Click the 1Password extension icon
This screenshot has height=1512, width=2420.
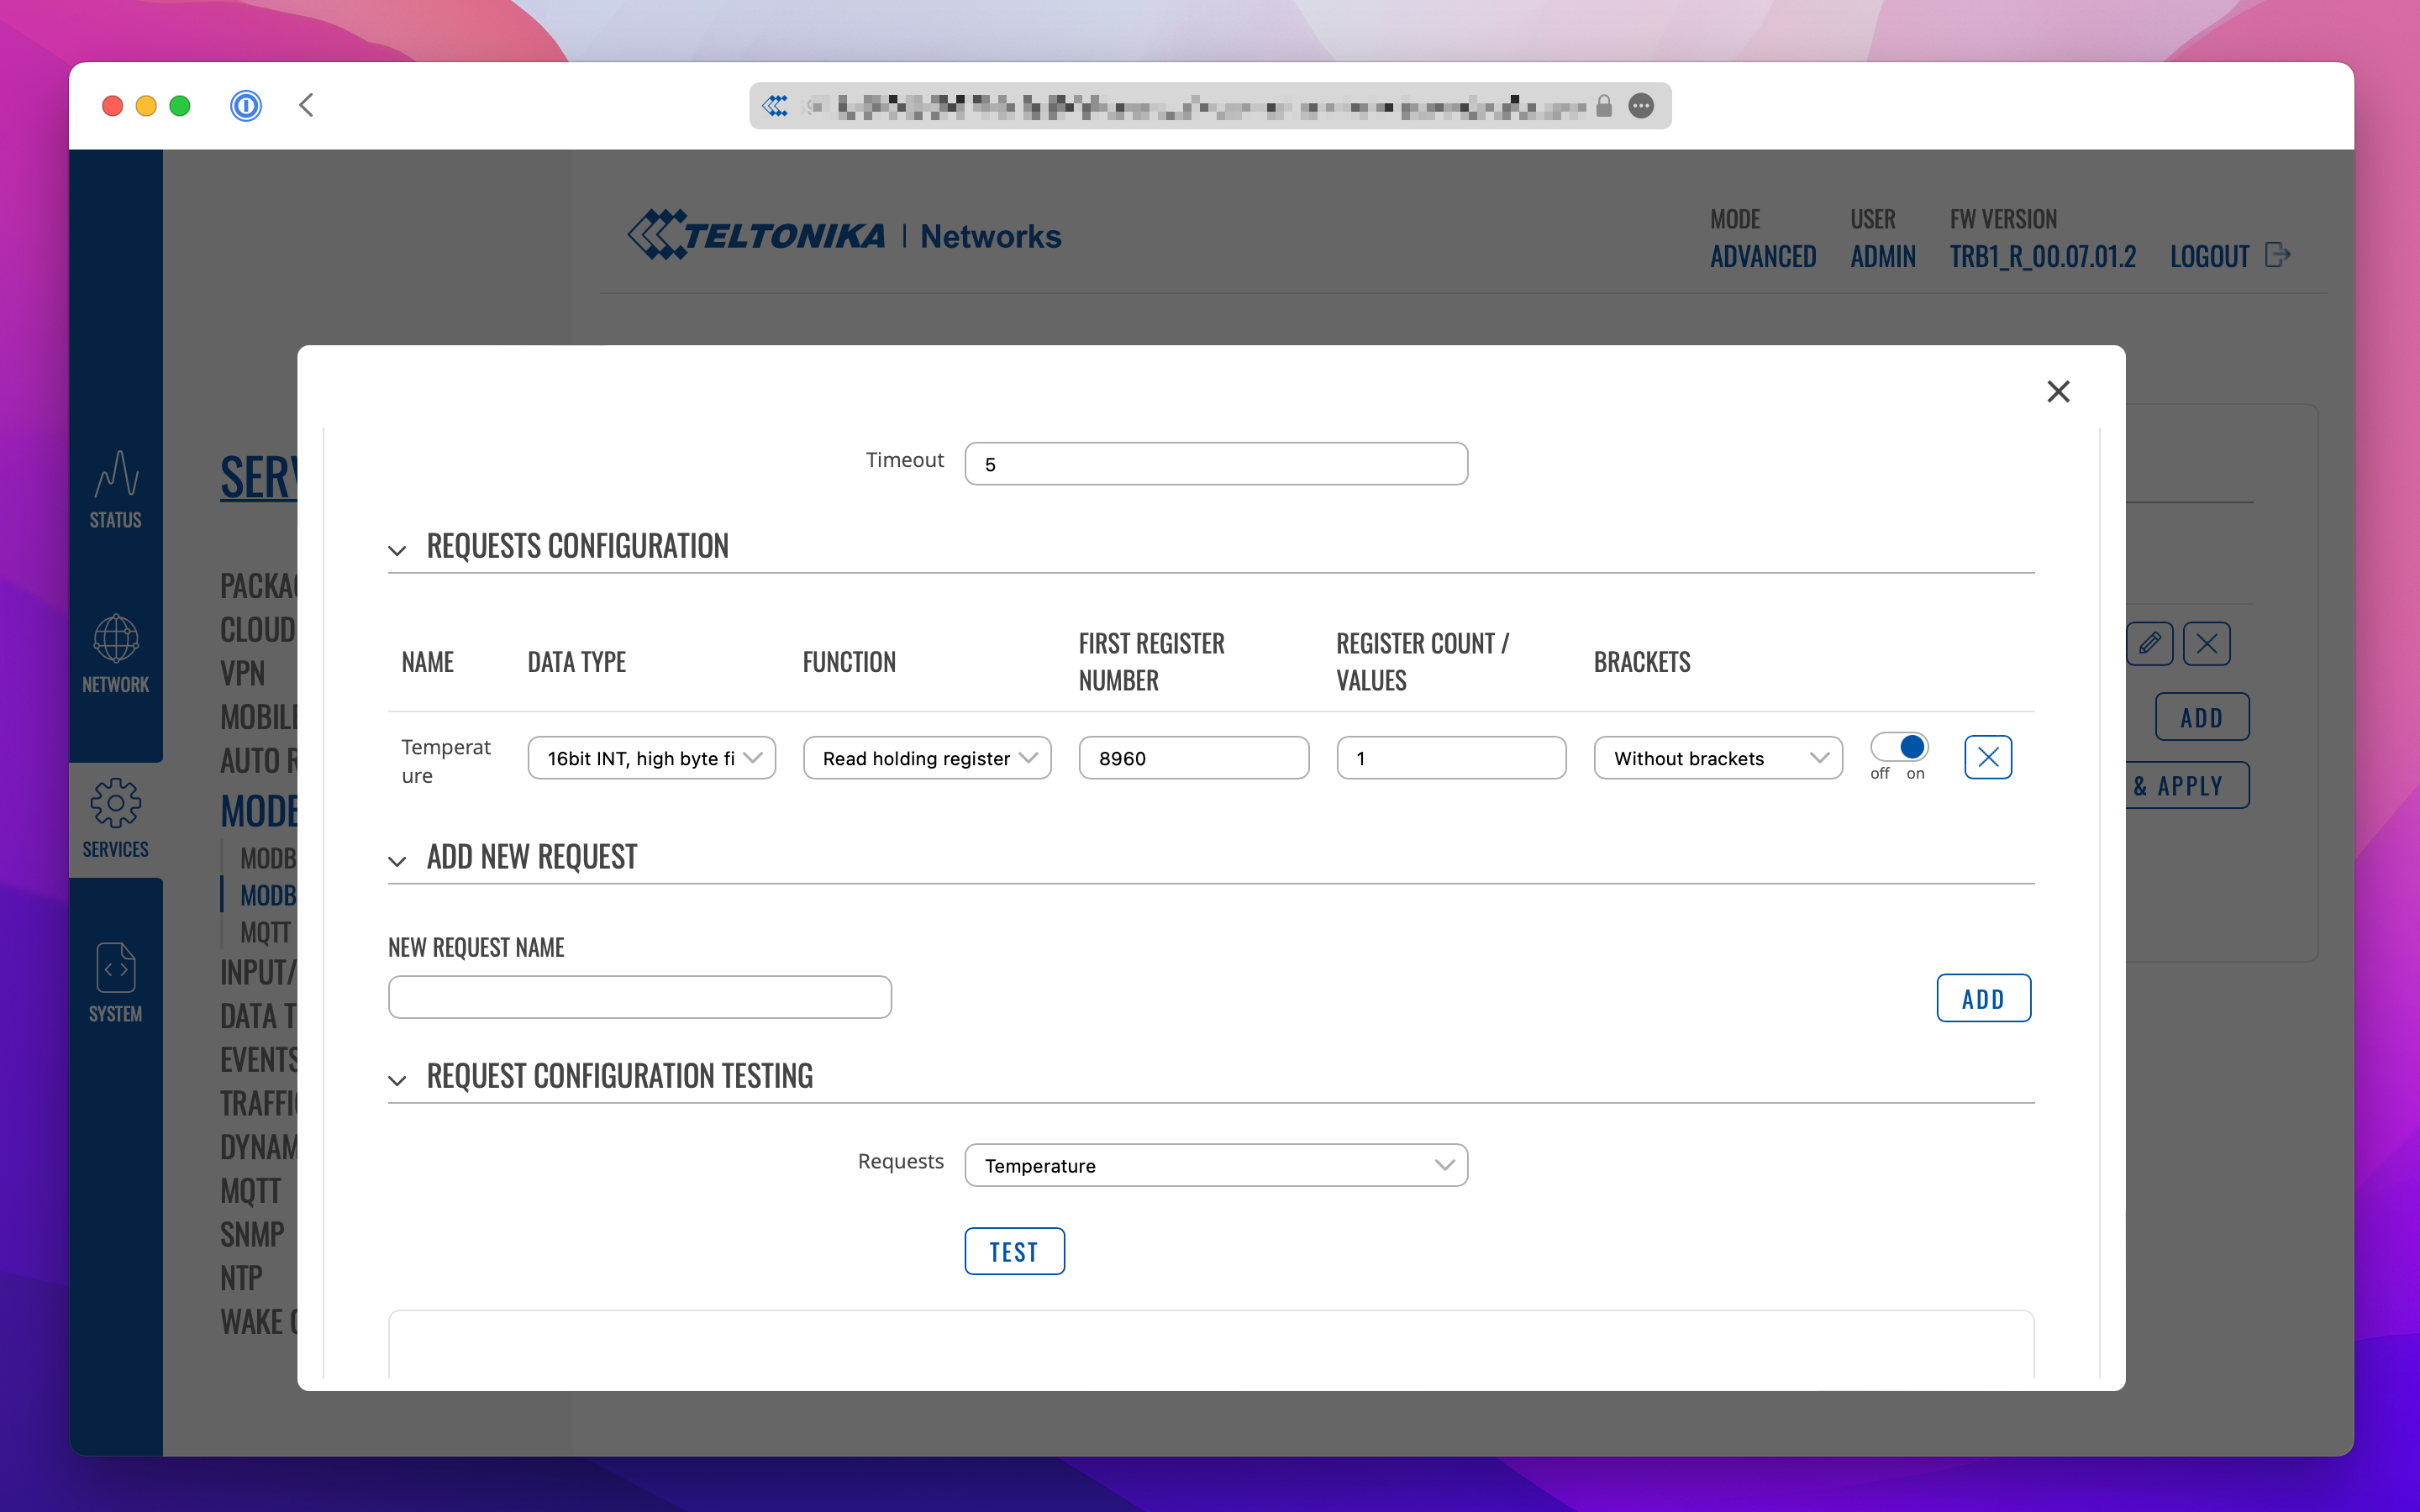[x=245, y=105]
